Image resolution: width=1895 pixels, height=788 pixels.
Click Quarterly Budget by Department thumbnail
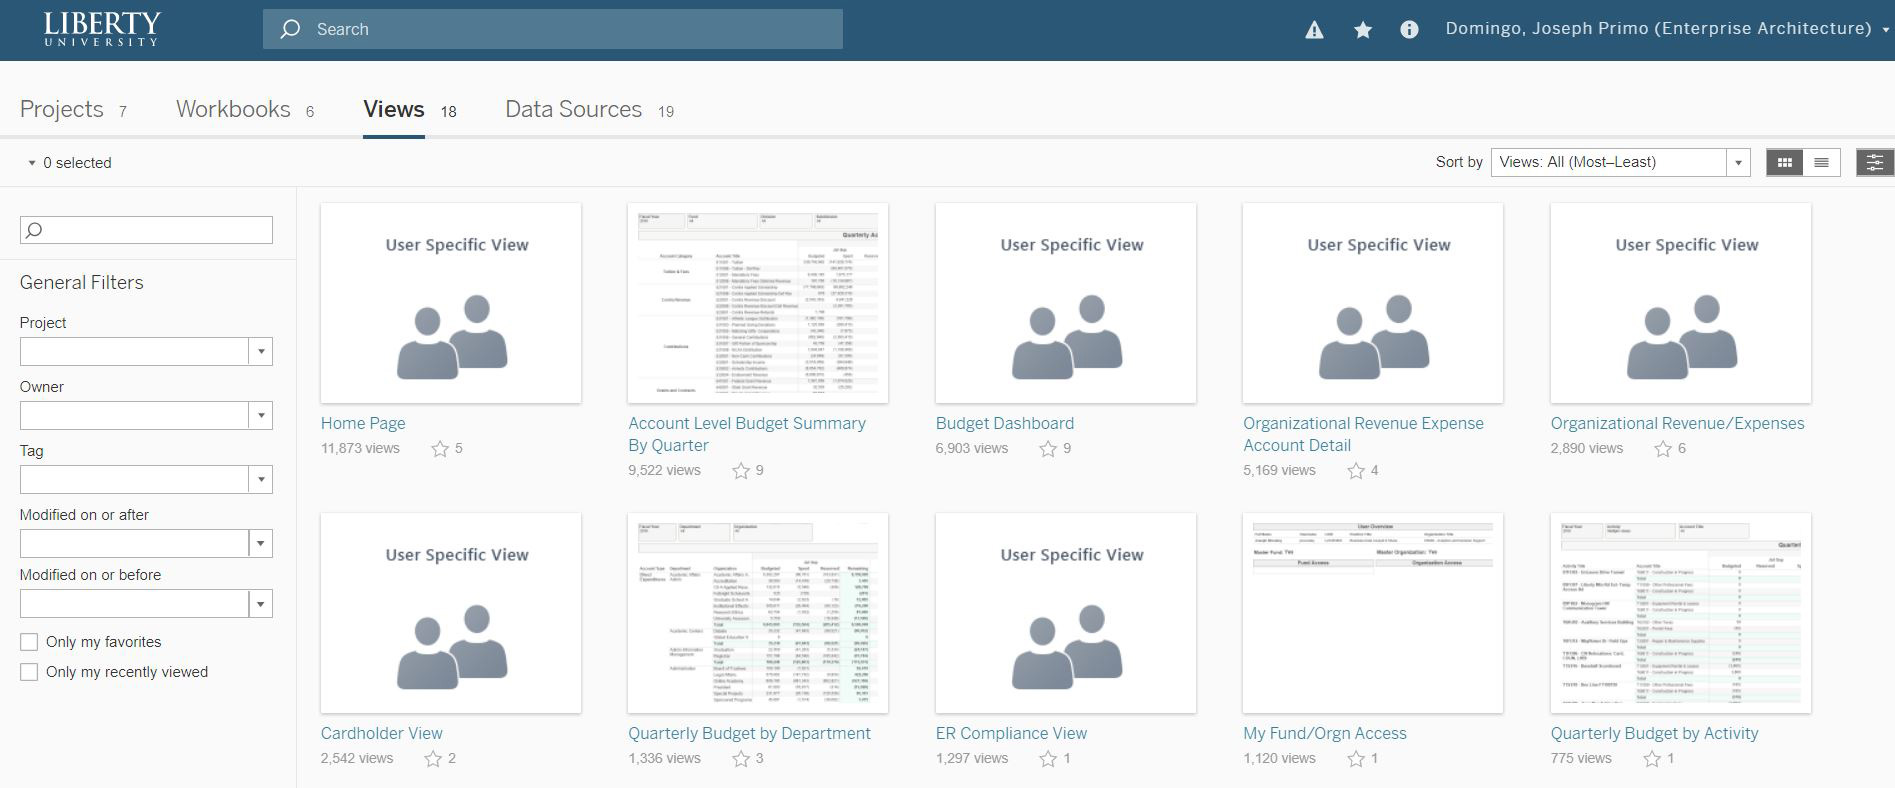[x=758, y=614]
